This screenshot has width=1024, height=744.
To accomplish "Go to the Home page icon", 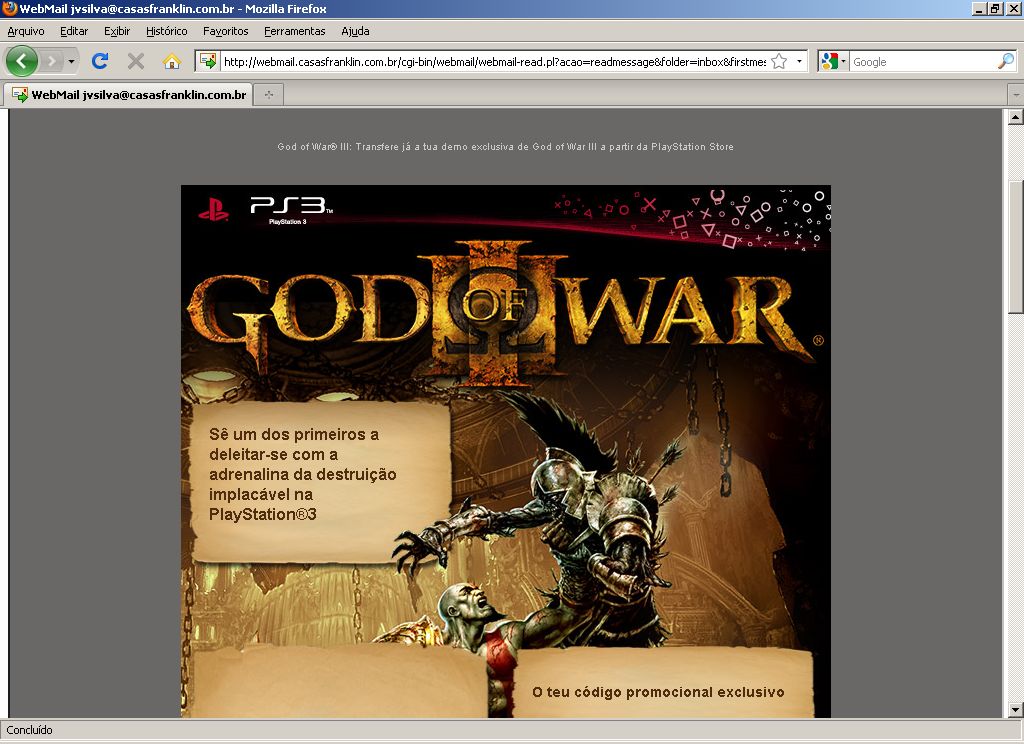I will pos(172,61).
